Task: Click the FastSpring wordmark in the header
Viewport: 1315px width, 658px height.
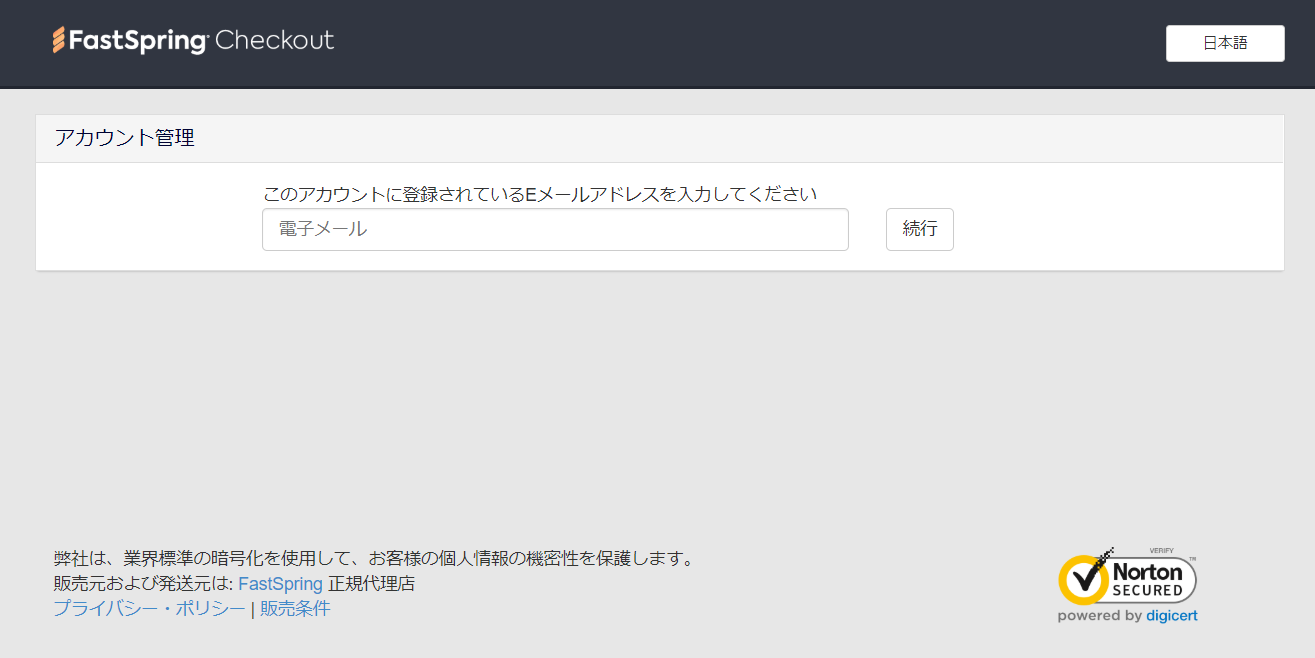Action: click(x=136, y=41)
